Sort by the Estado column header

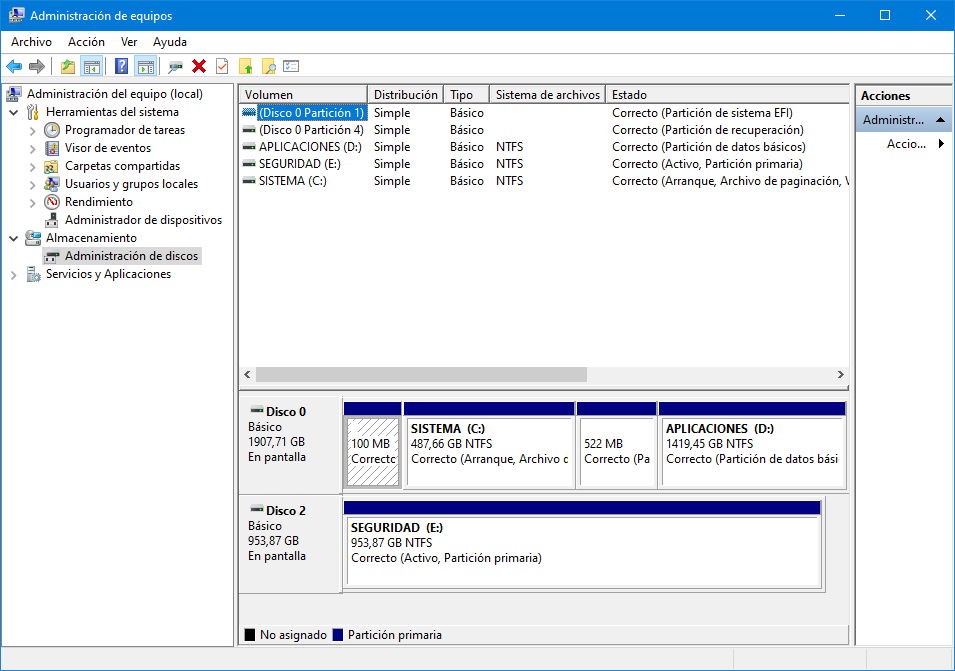[x=727, y=94]
